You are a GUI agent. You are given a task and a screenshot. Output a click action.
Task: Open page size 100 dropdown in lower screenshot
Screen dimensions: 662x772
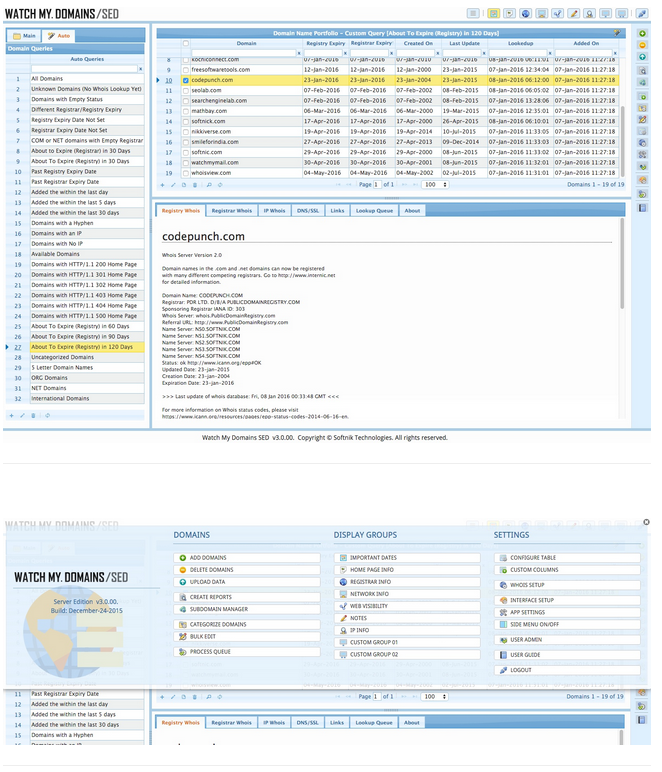(x=435, y=697)
